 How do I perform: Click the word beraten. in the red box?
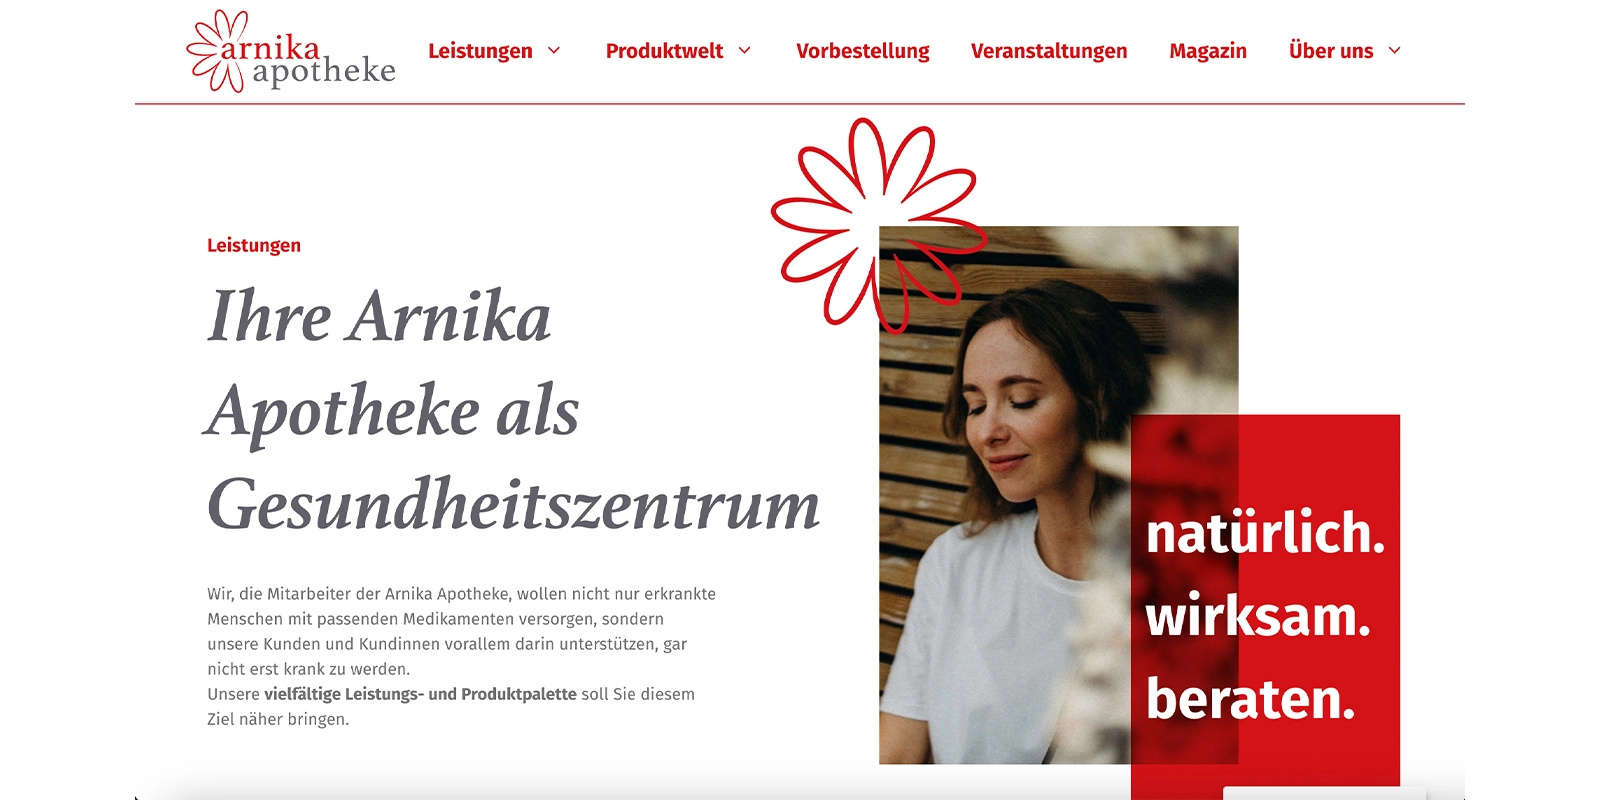tap(1250, 698)
